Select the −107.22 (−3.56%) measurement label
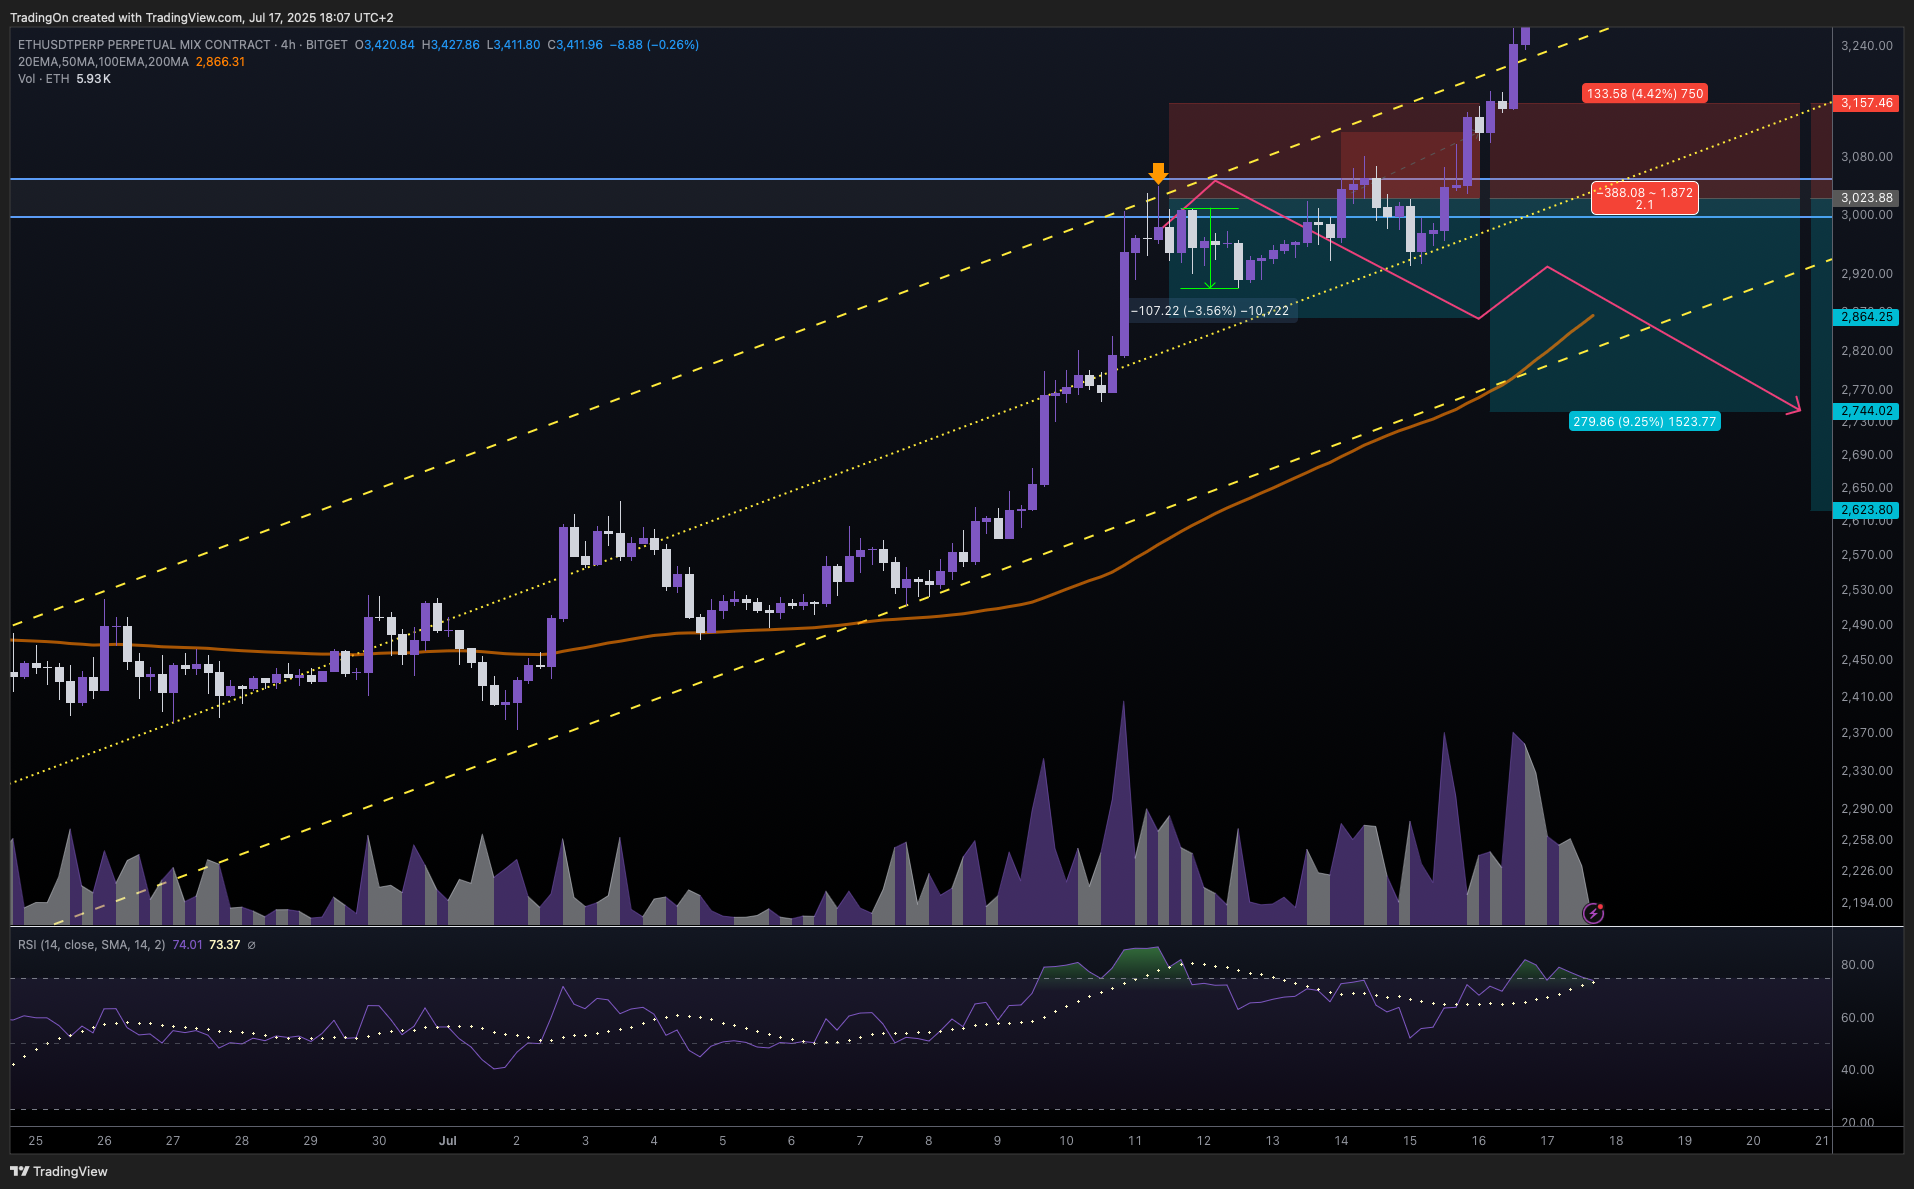Image resolution: width=1914 pixels, height=1189 pixels. click(x=1210, y=311)
